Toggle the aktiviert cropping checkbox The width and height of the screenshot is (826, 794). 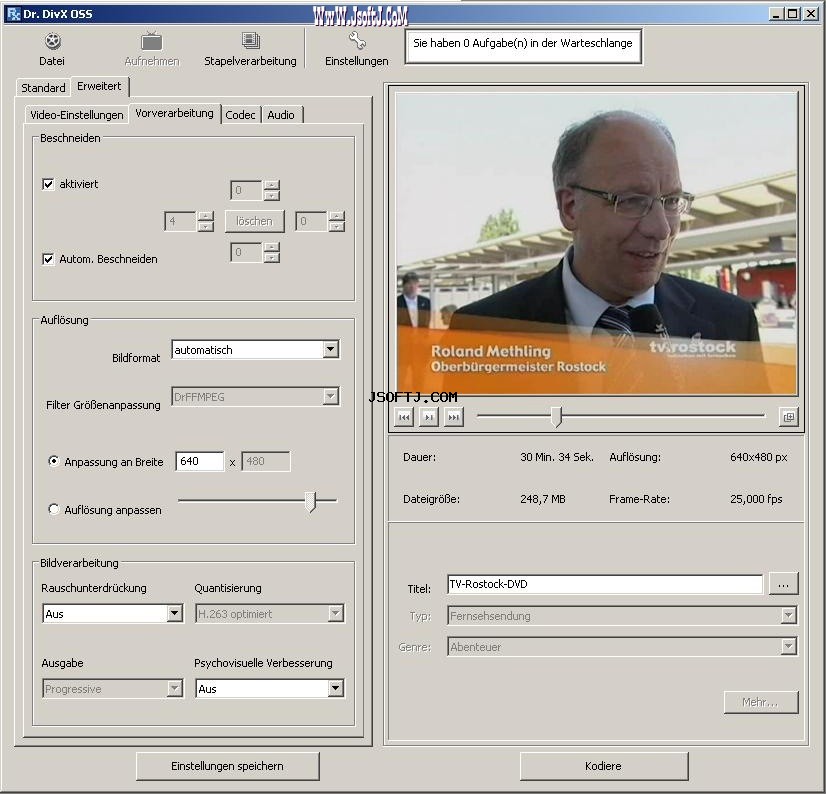coord(48,184)
